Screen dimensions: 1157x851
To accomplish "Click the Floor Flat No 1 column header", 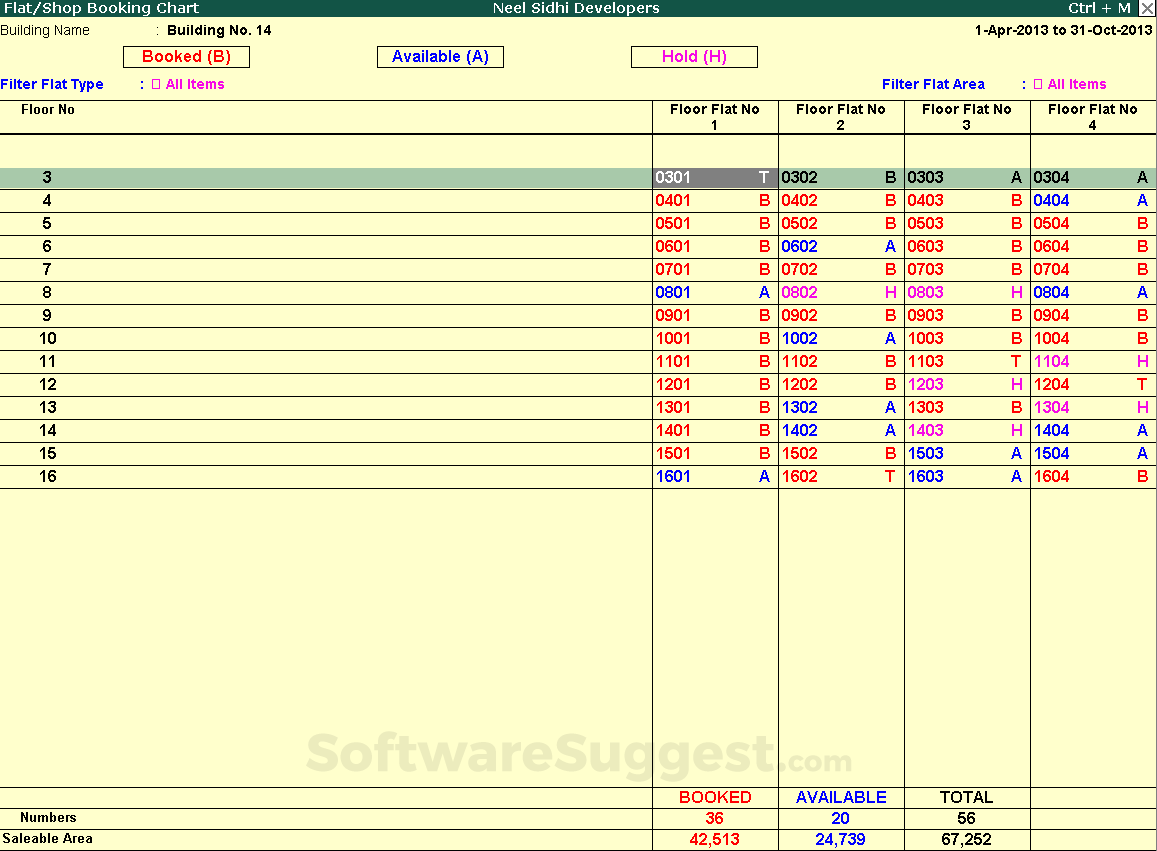I will pyautogui.click(x=714, y=116).
